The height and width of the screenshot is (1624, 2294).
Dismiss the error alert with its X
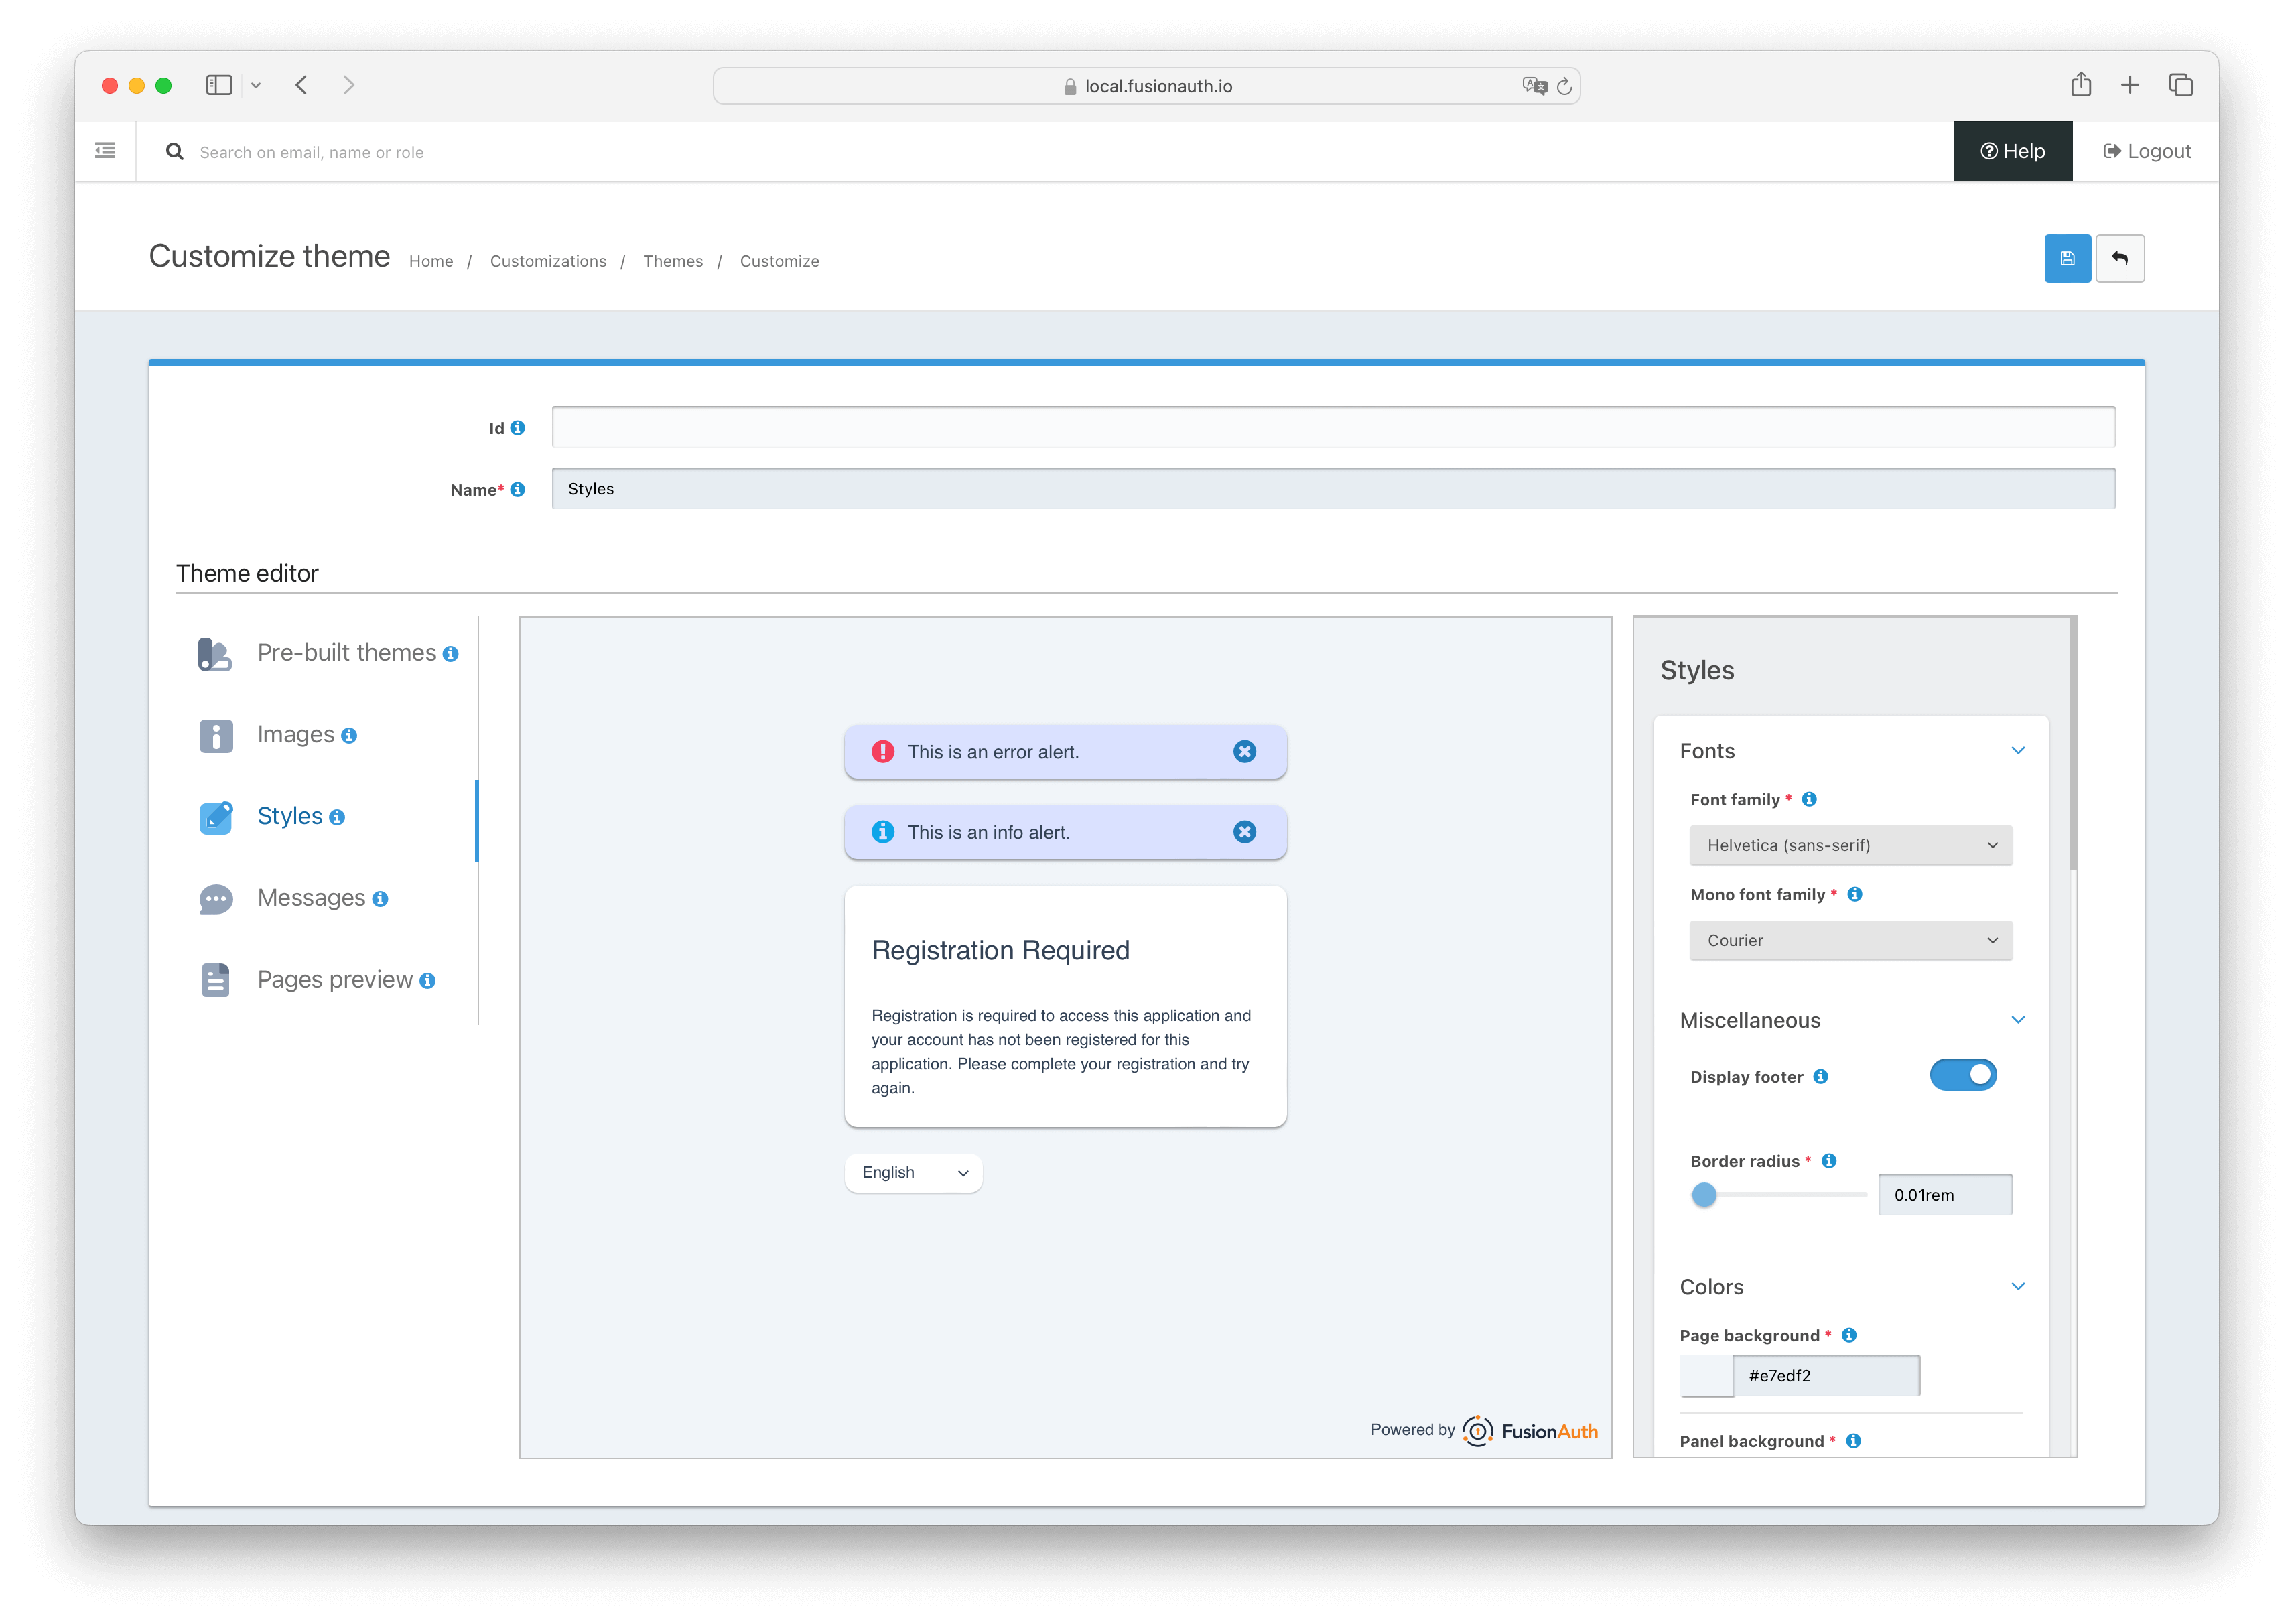tap(1244, 752)
